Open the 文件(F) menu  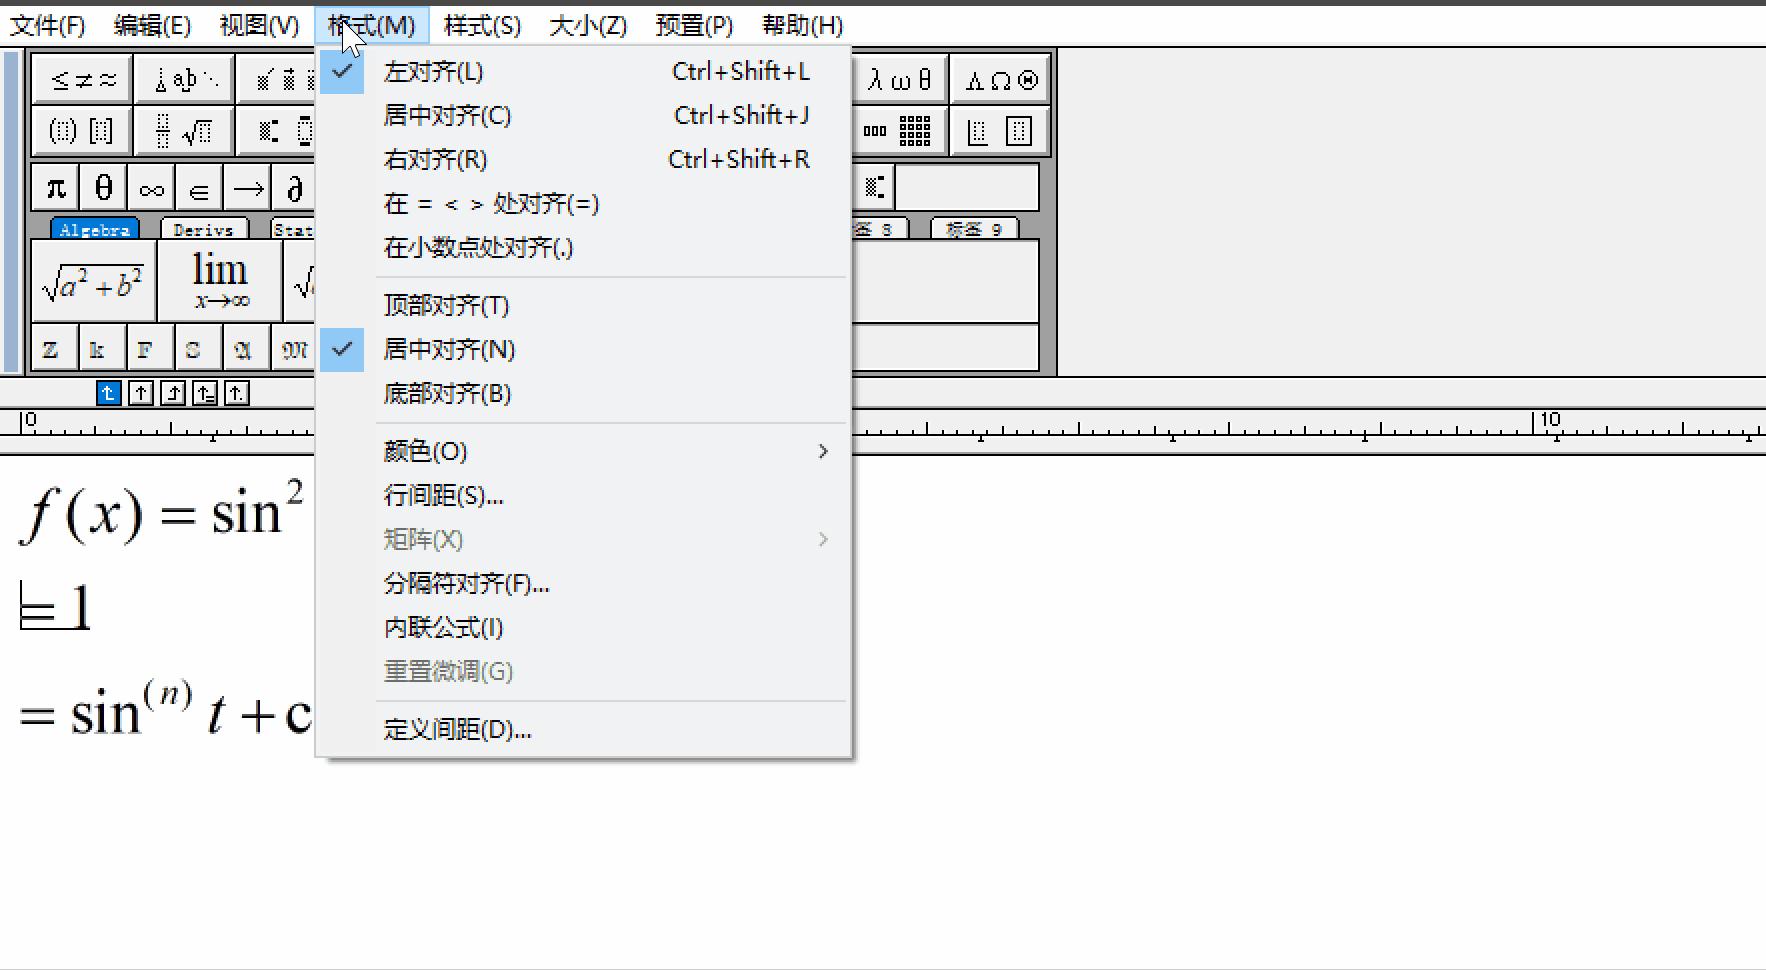48,26
